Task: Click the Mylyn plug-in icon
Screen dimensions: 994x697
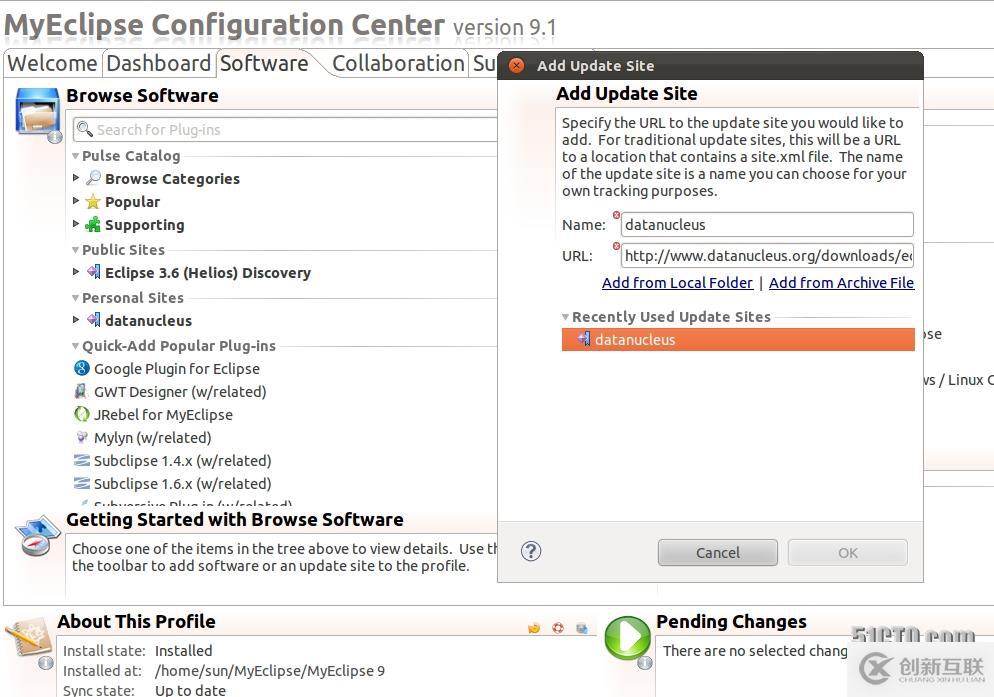Action: coord(82,437)
